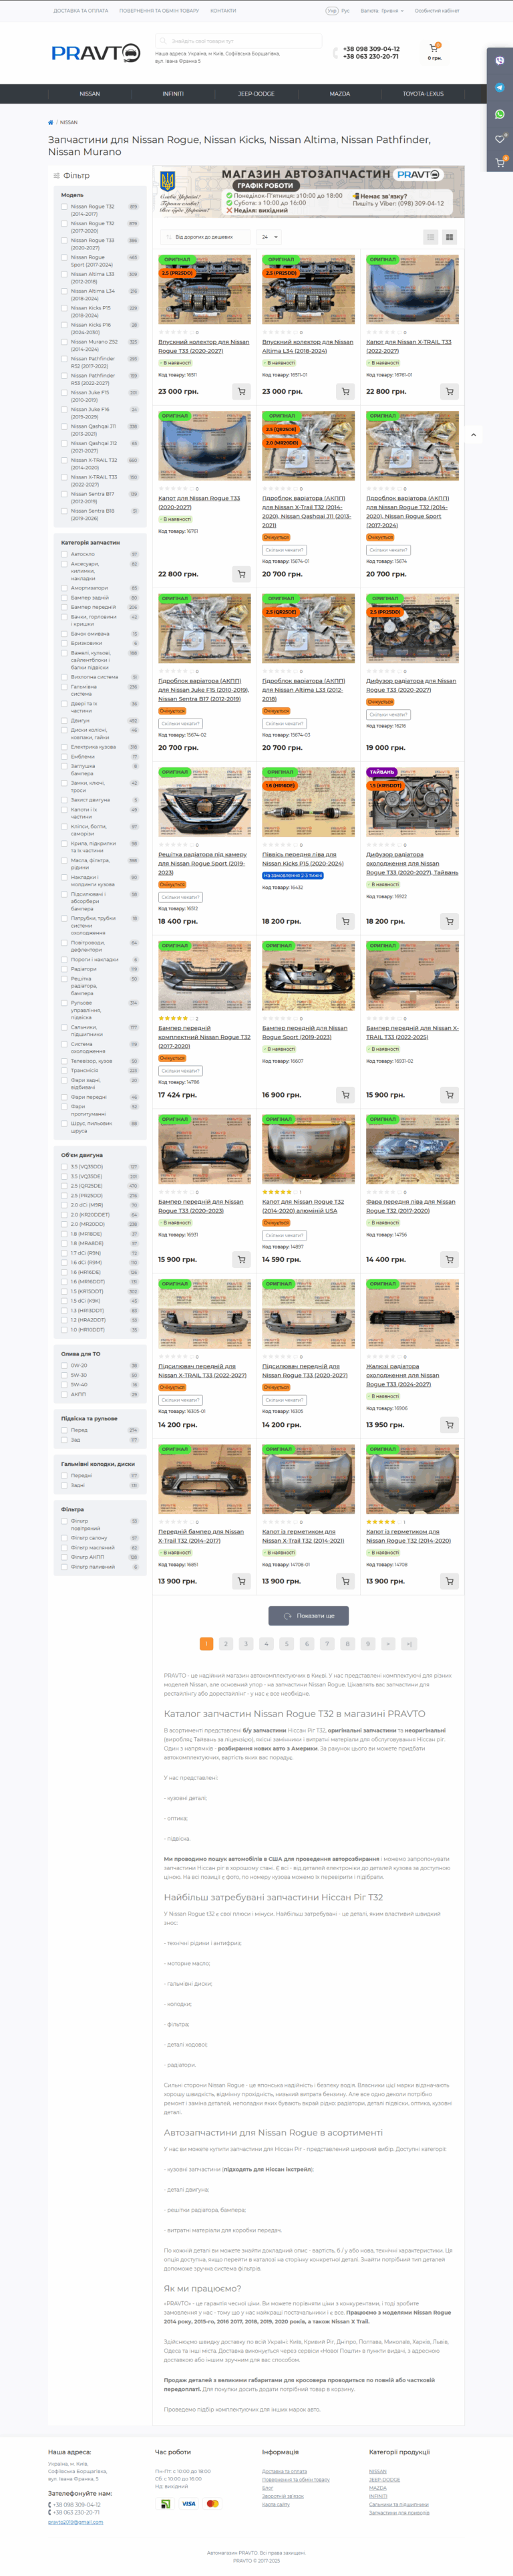Enable the Nissan Murano Z52 model checkbox
This screenshot has height=2576, width=513.
64,342
